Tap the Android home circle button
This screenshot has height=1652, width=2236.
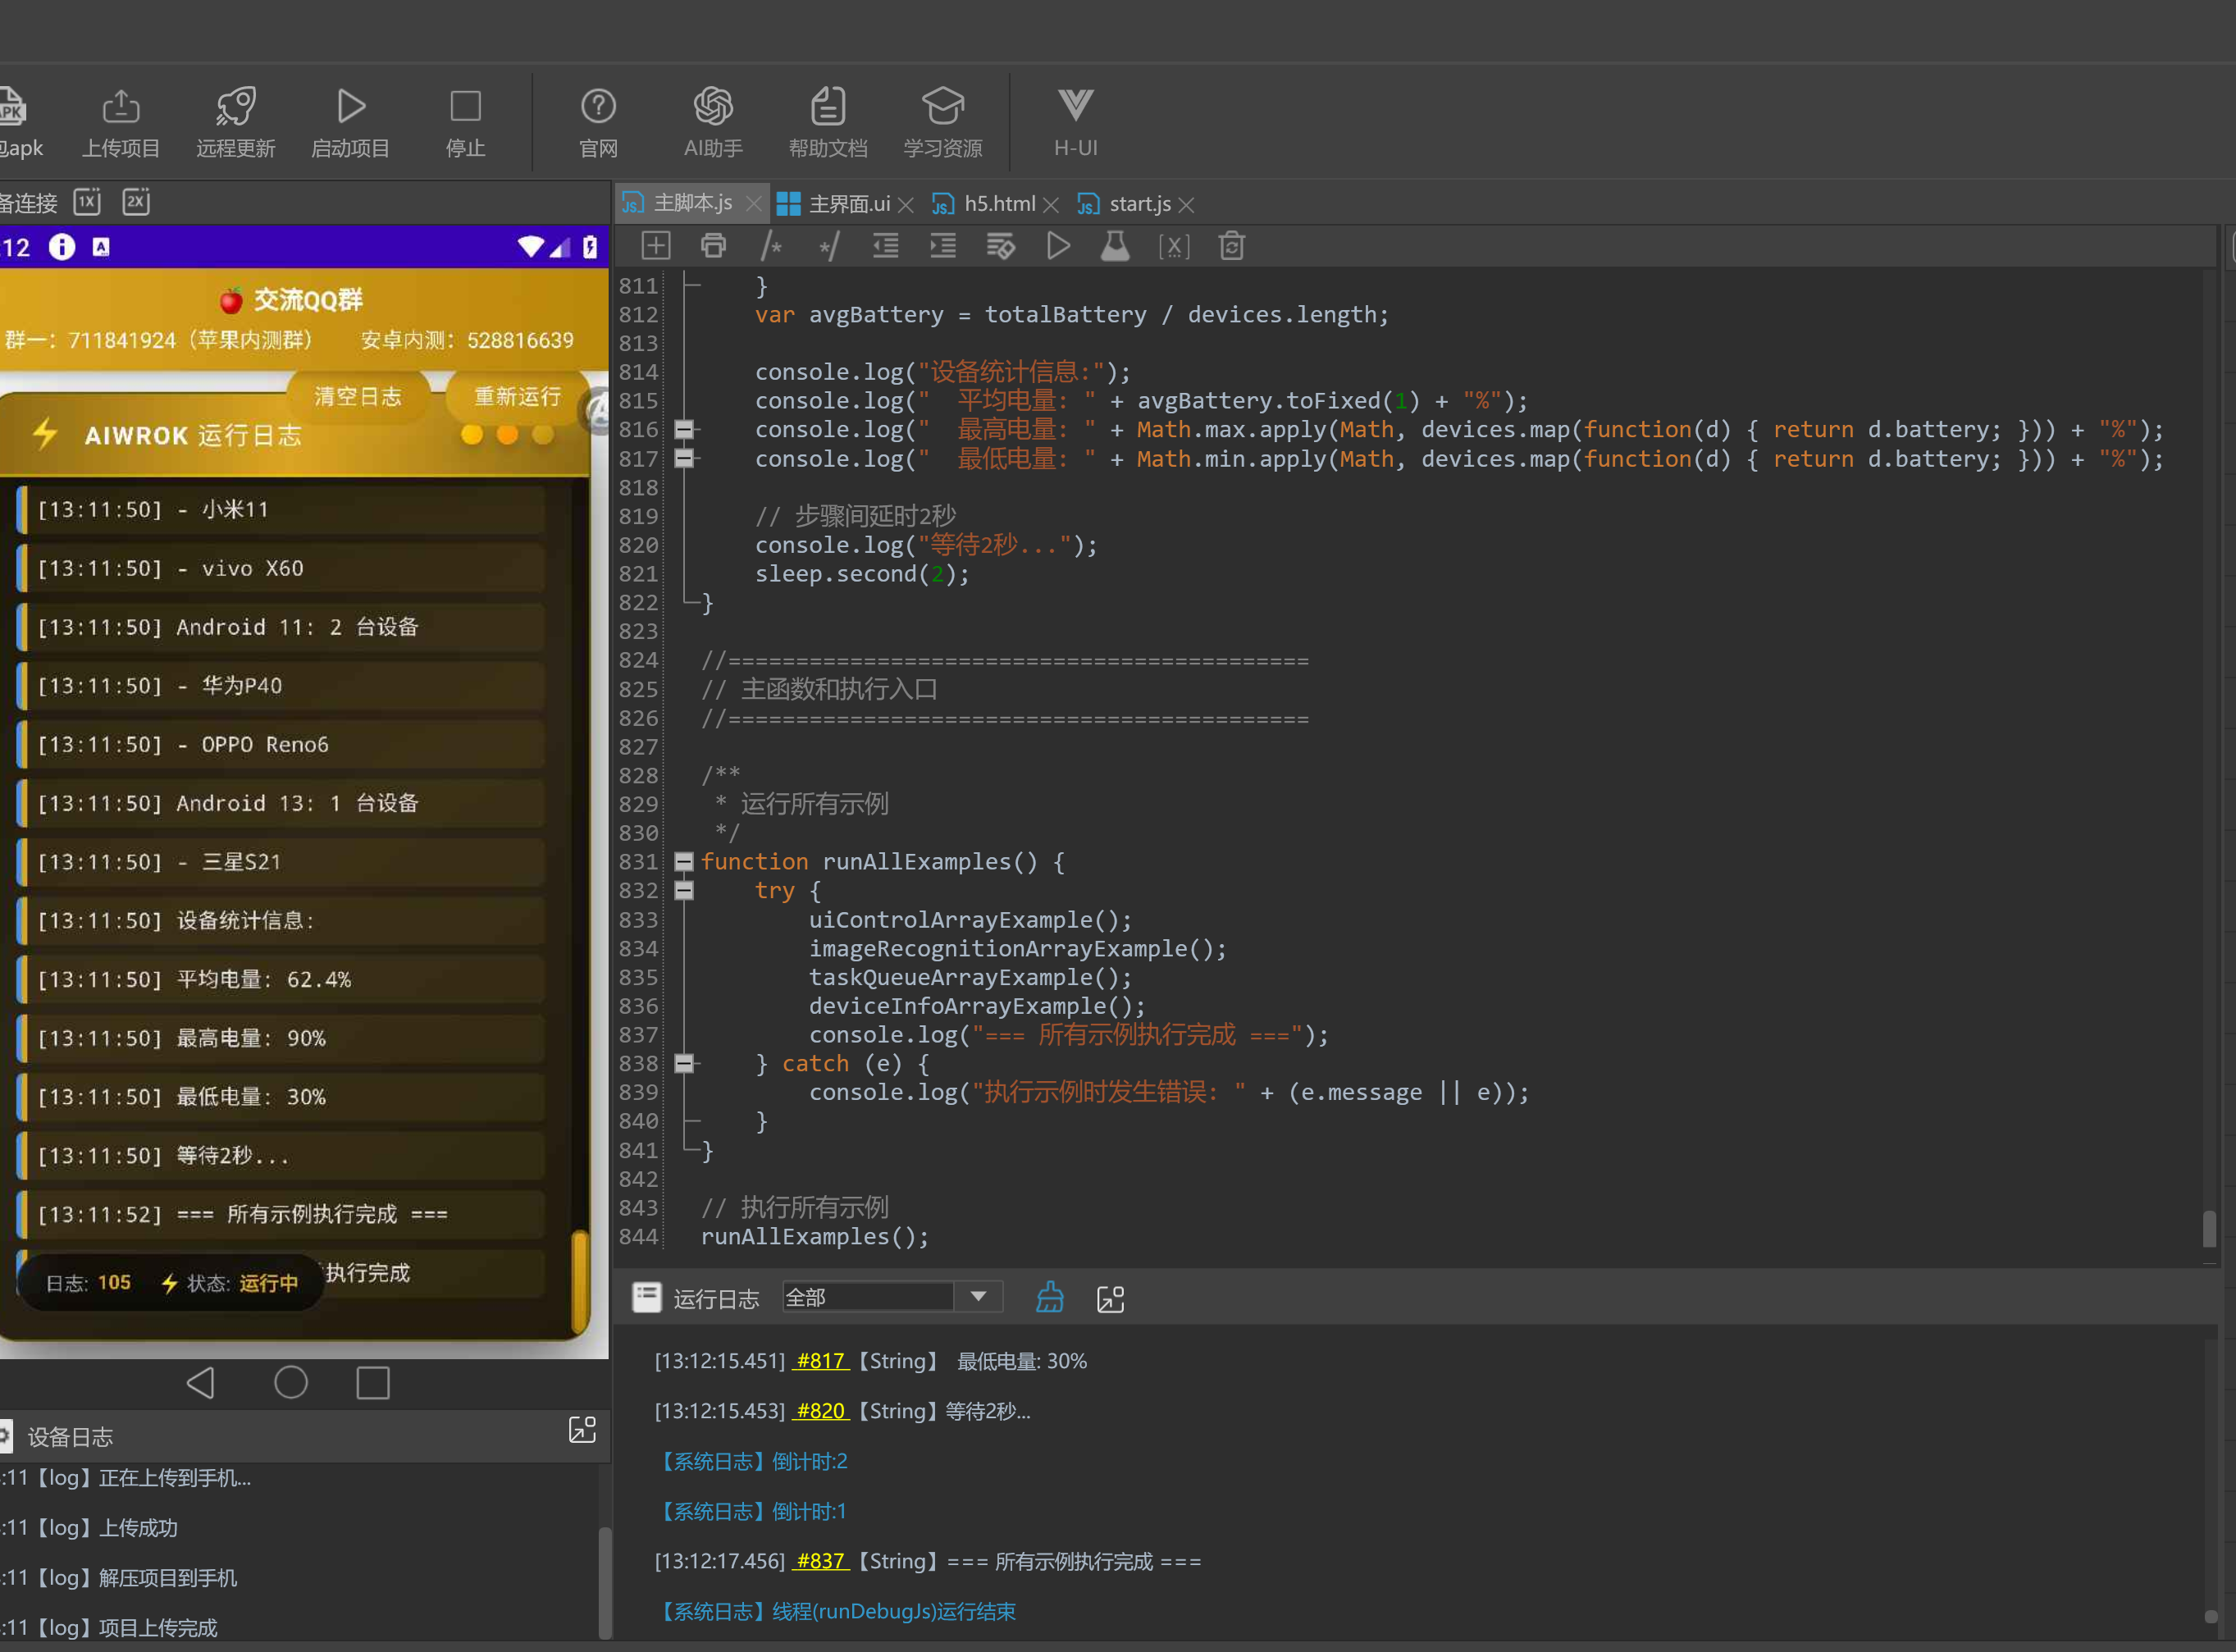point(291,1383)
